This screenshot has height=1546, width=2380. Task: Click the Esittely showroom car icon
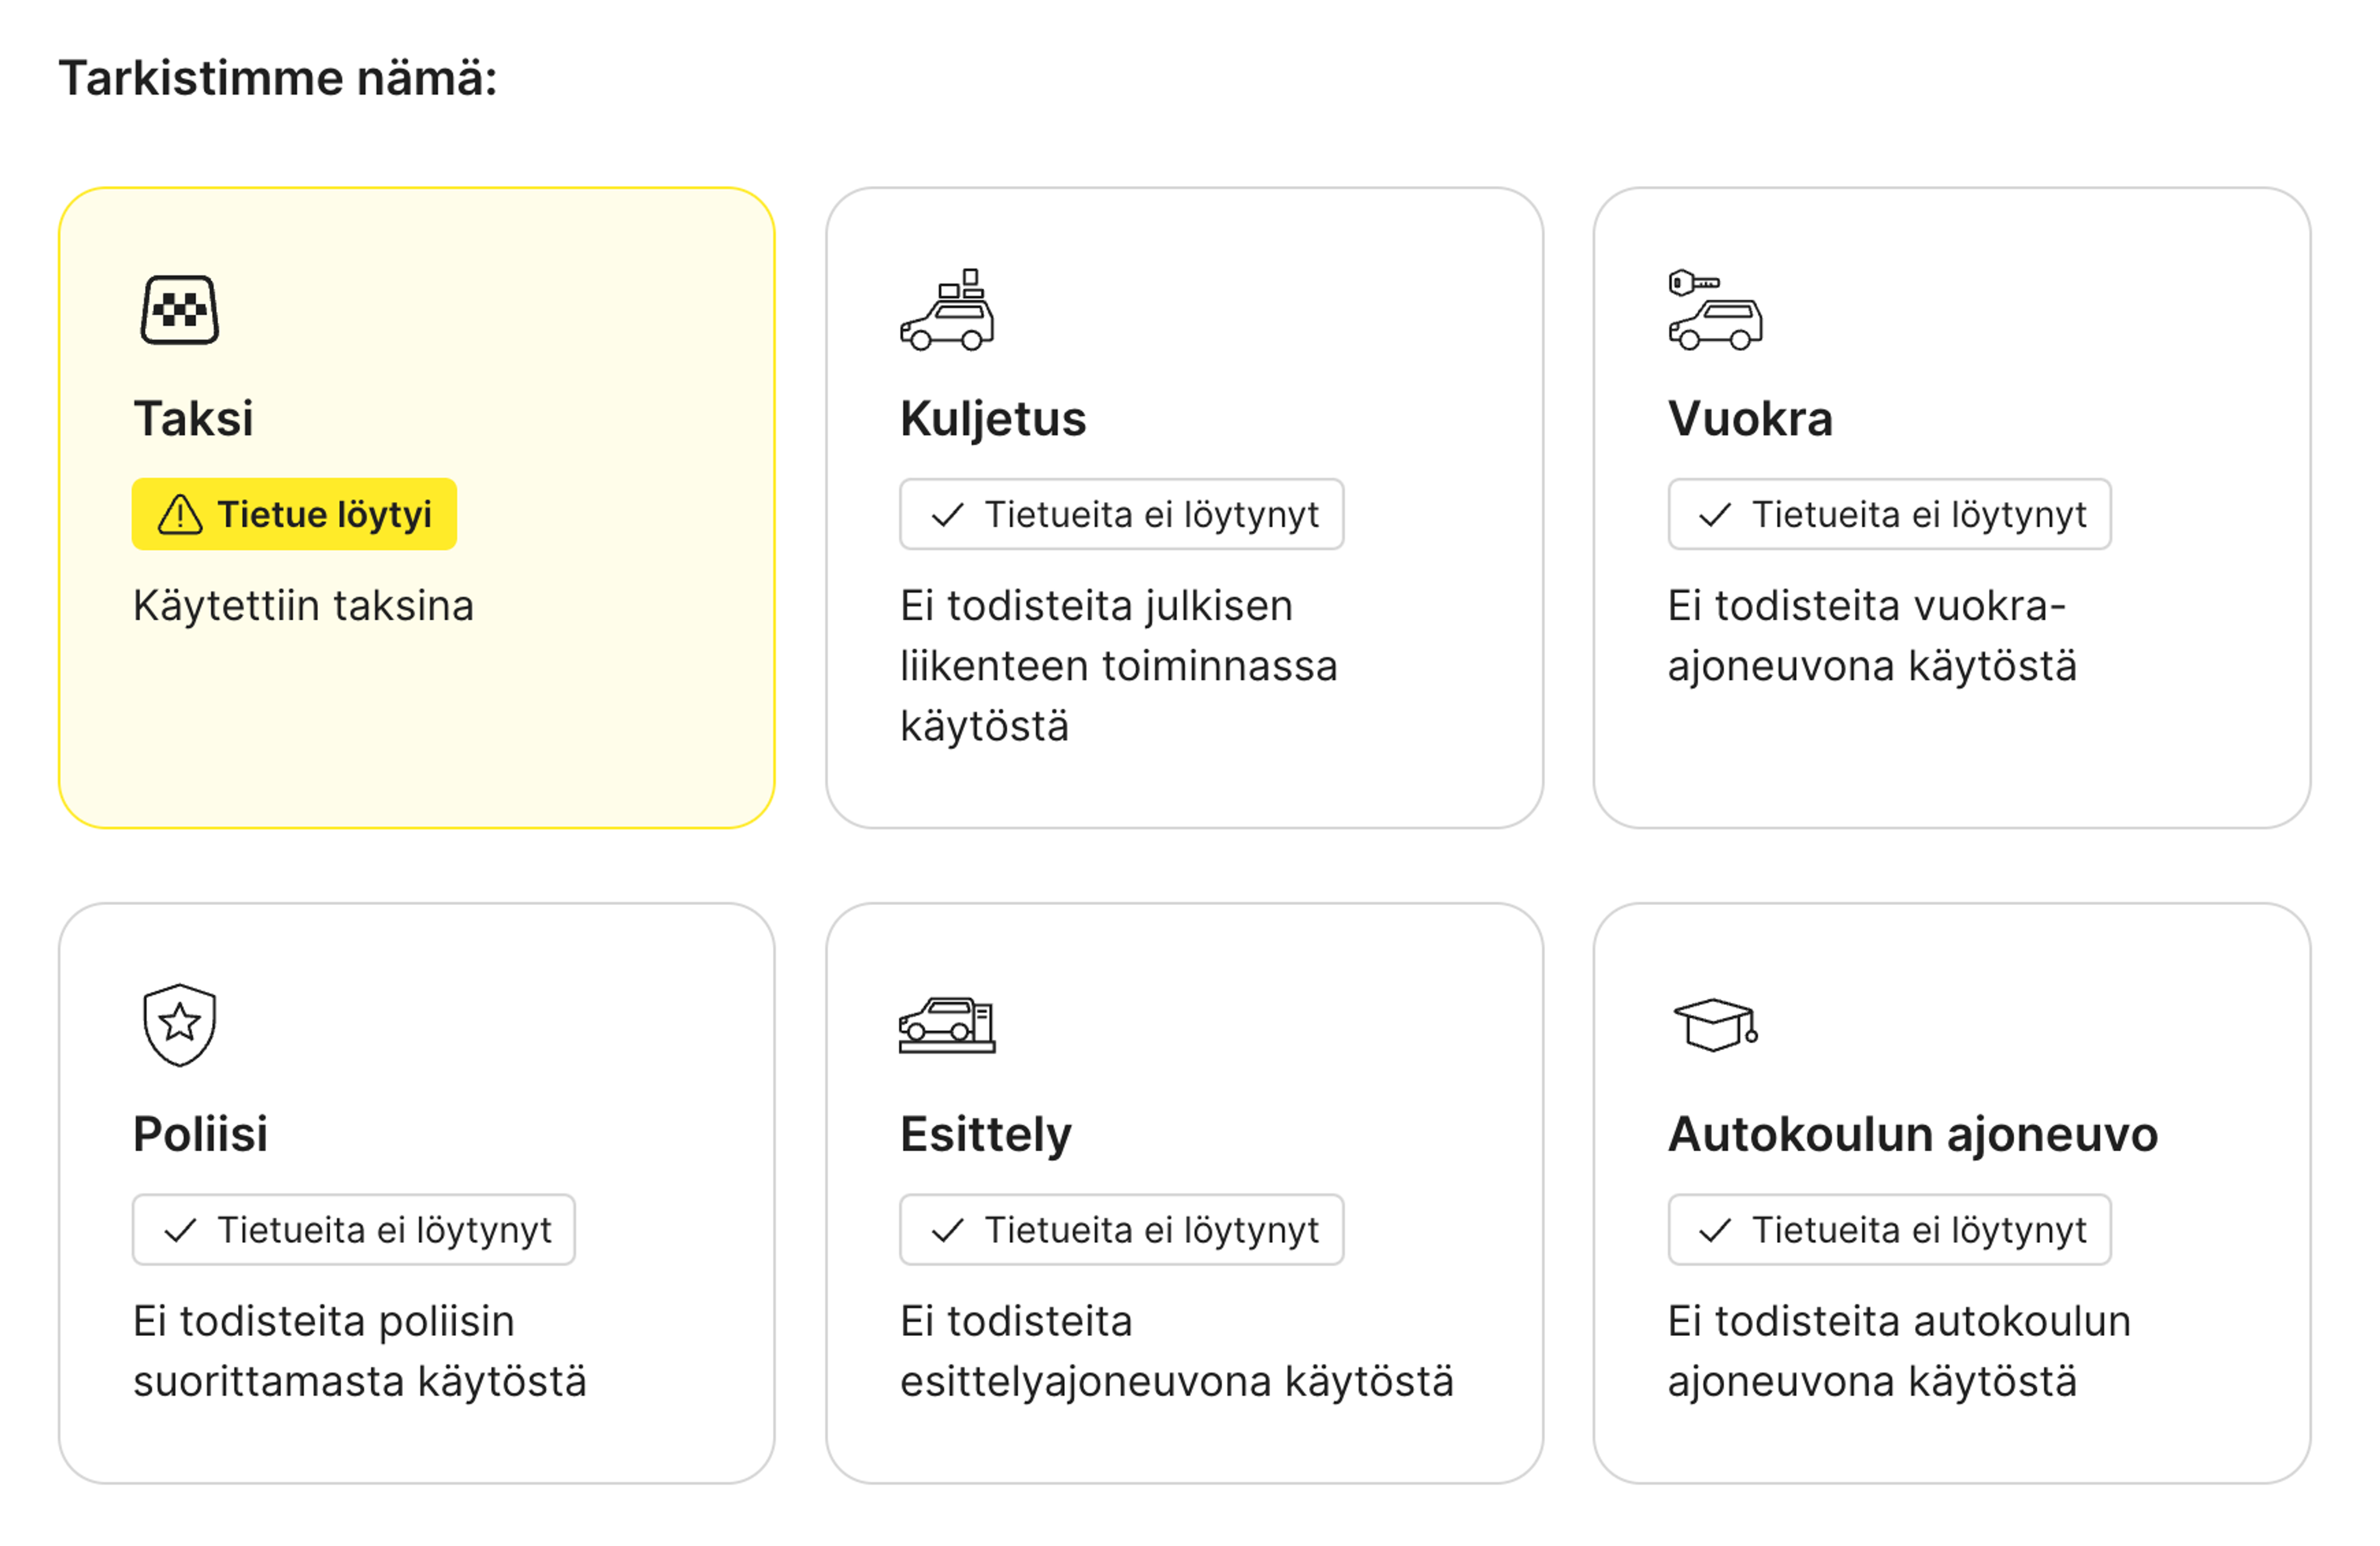click(x=947, y=1025)
